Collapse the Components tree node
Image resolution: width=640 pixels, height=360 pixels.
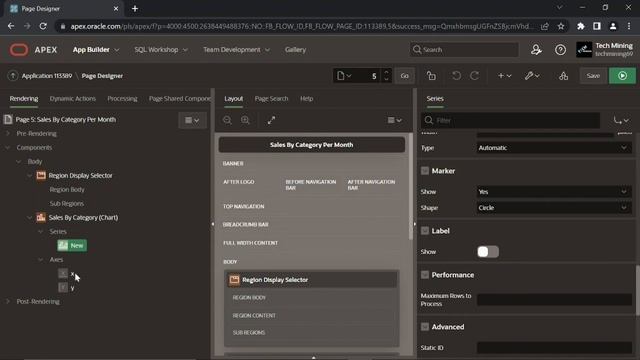[8, 147]
